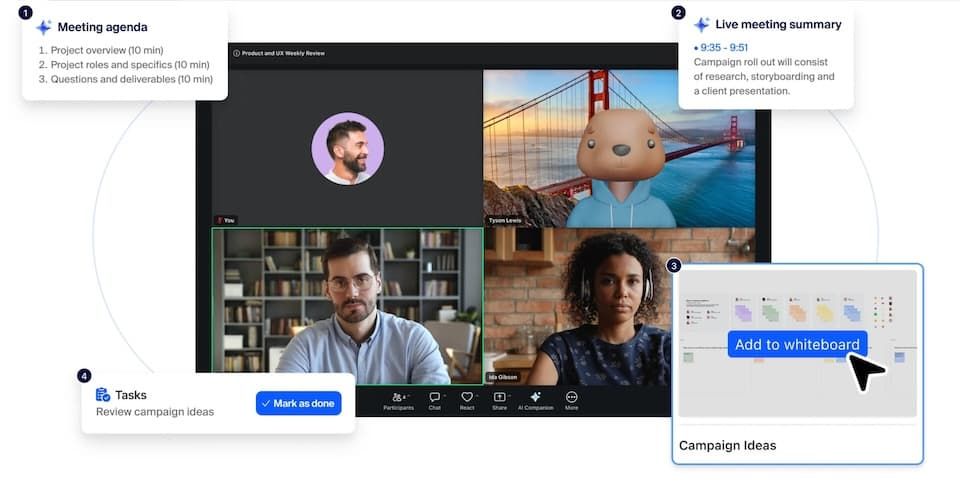Open the Participants panel
The width and height of the screenshot is (960, 492).
coord(398,401)
